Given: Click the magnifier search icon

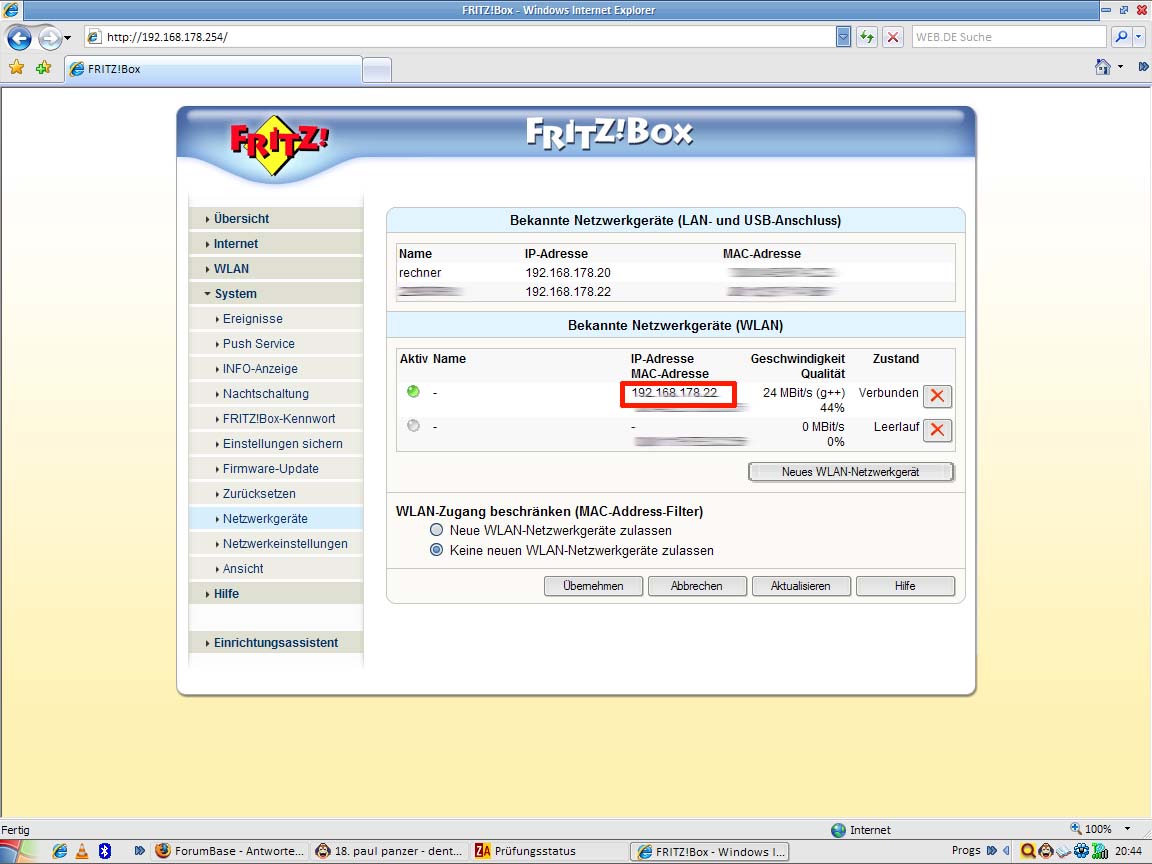Looking at the screenshot, I should 1120,37.
